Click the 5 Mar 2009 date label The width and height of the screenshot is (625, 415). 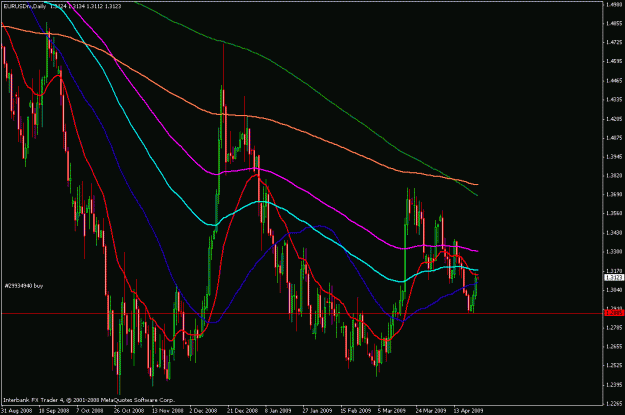pos(392,410)
